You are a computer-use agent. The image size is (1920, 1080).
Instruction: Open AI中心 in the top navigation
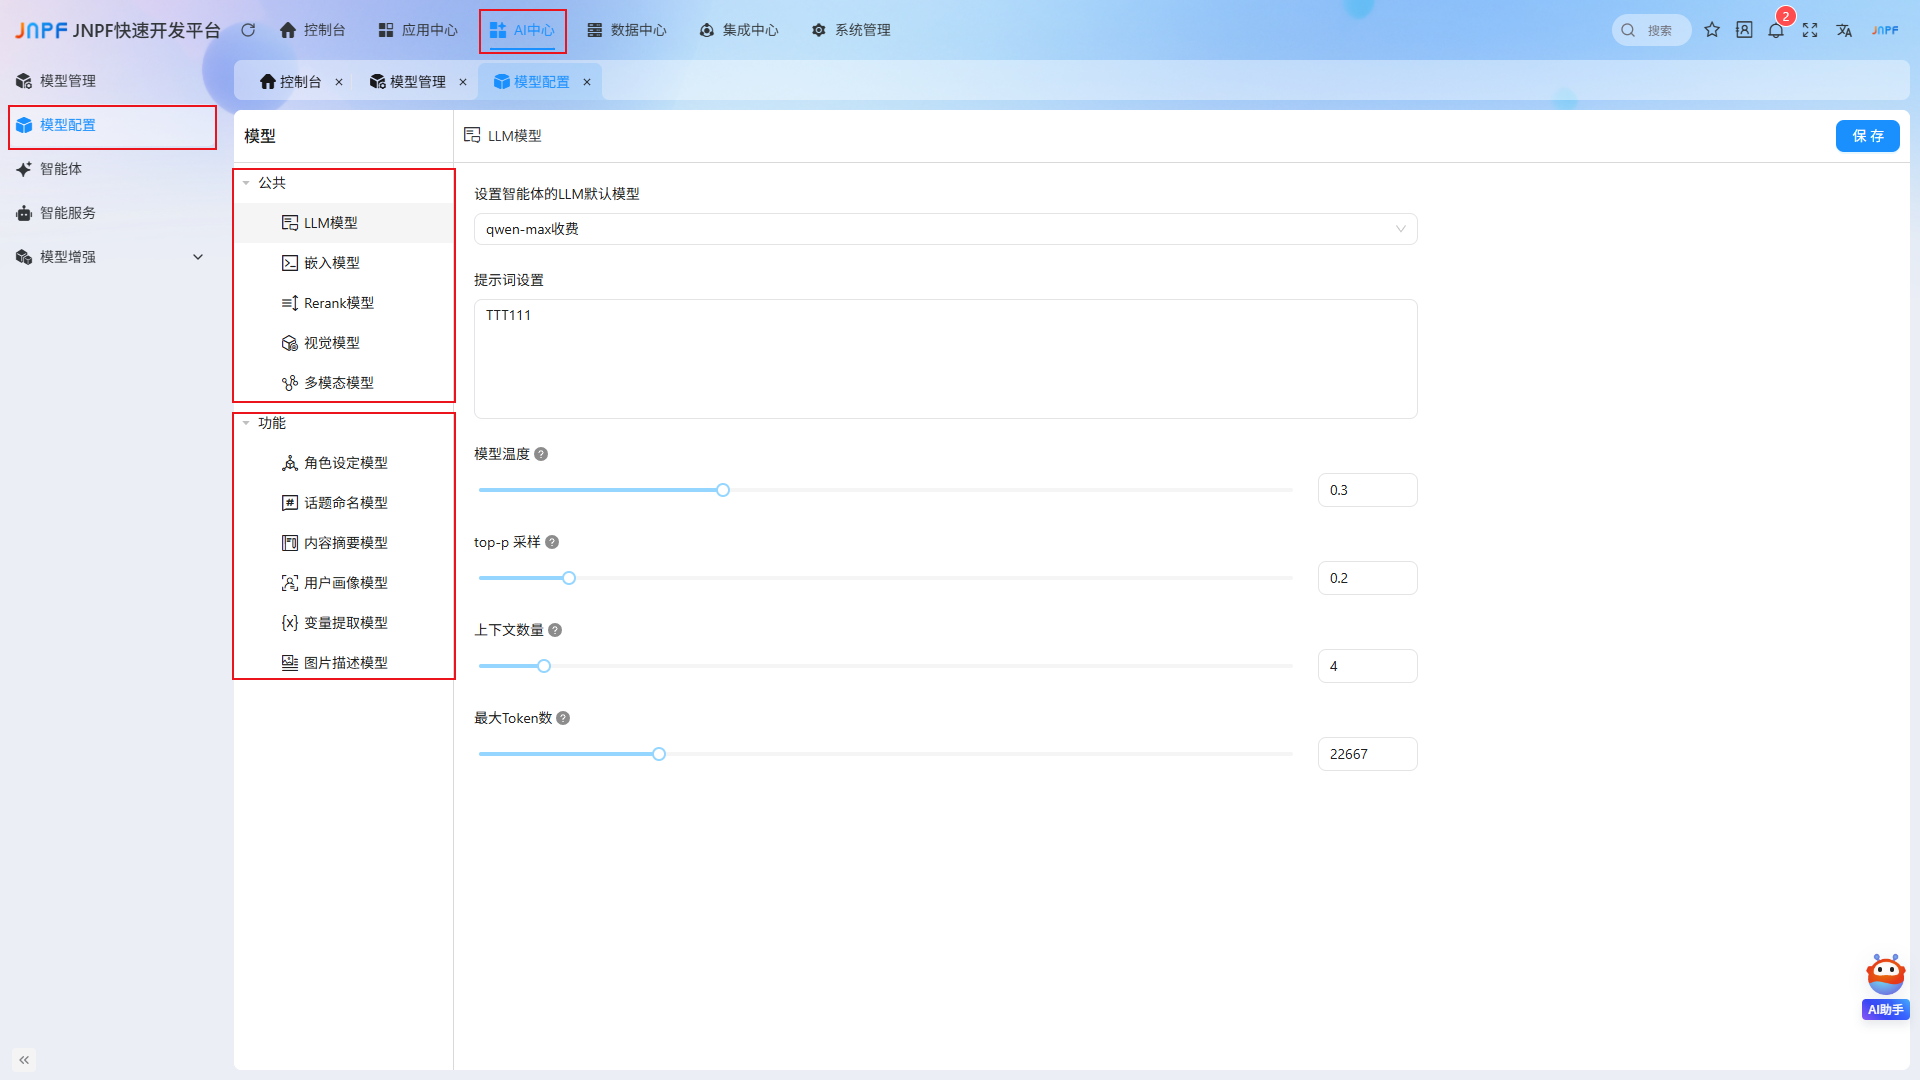tap(522, 30)
